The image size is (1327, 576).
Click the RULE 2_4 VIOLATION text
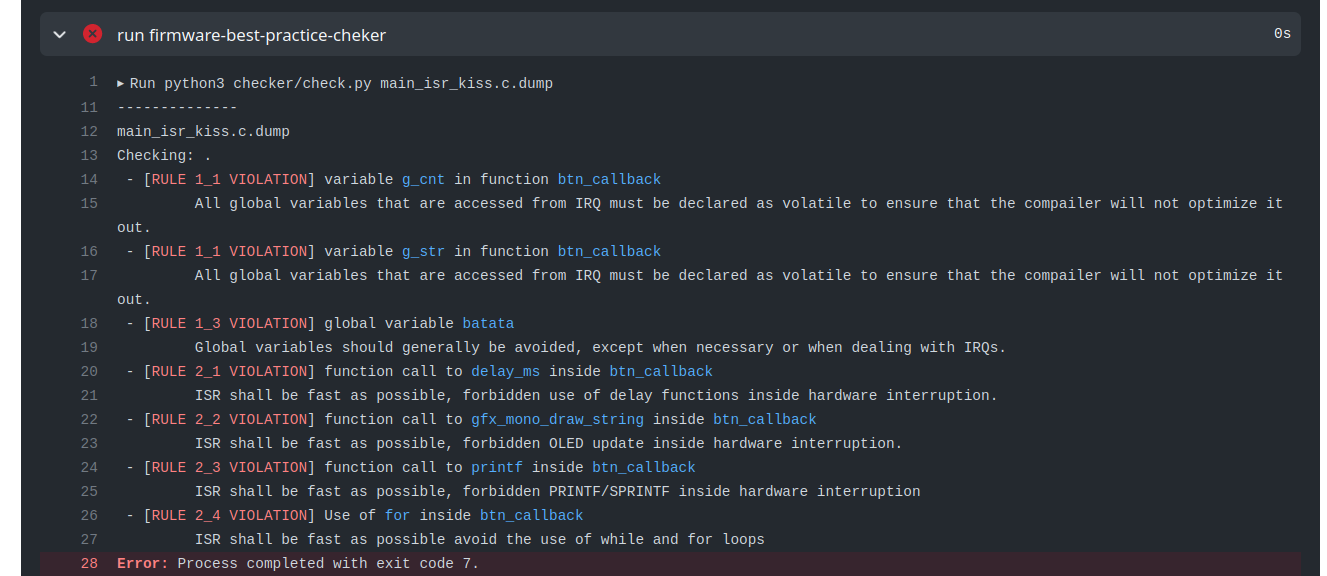point(229,515)
